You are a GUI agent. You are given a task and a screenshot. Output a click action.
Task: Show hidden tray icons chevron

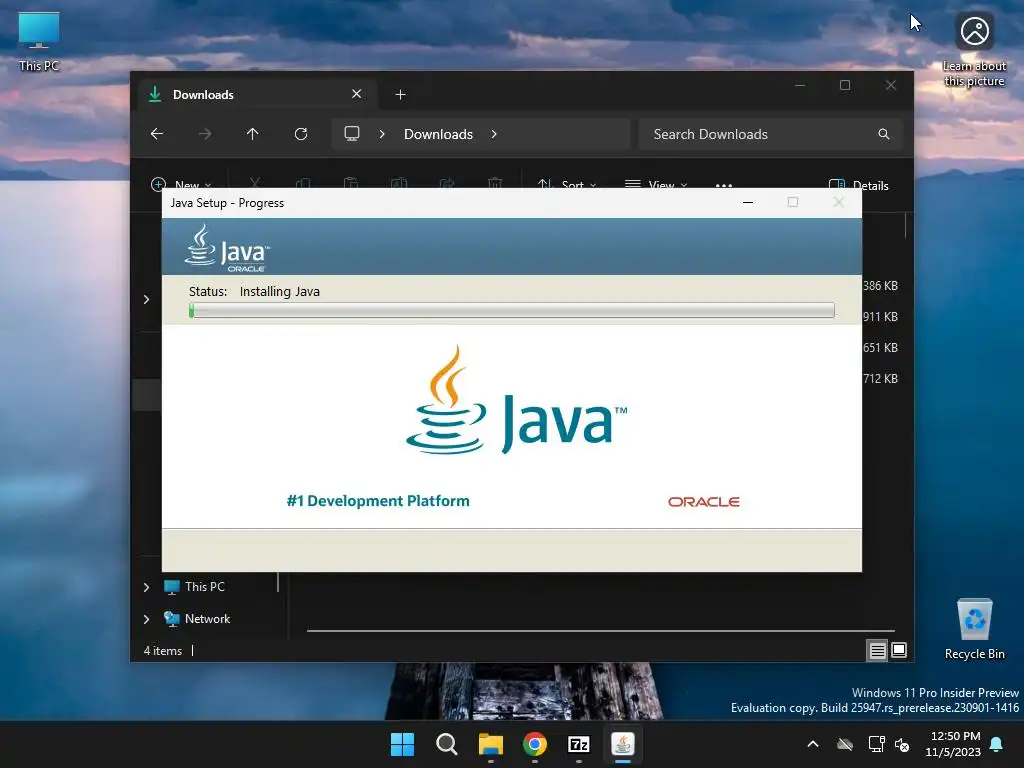point(813,744)
